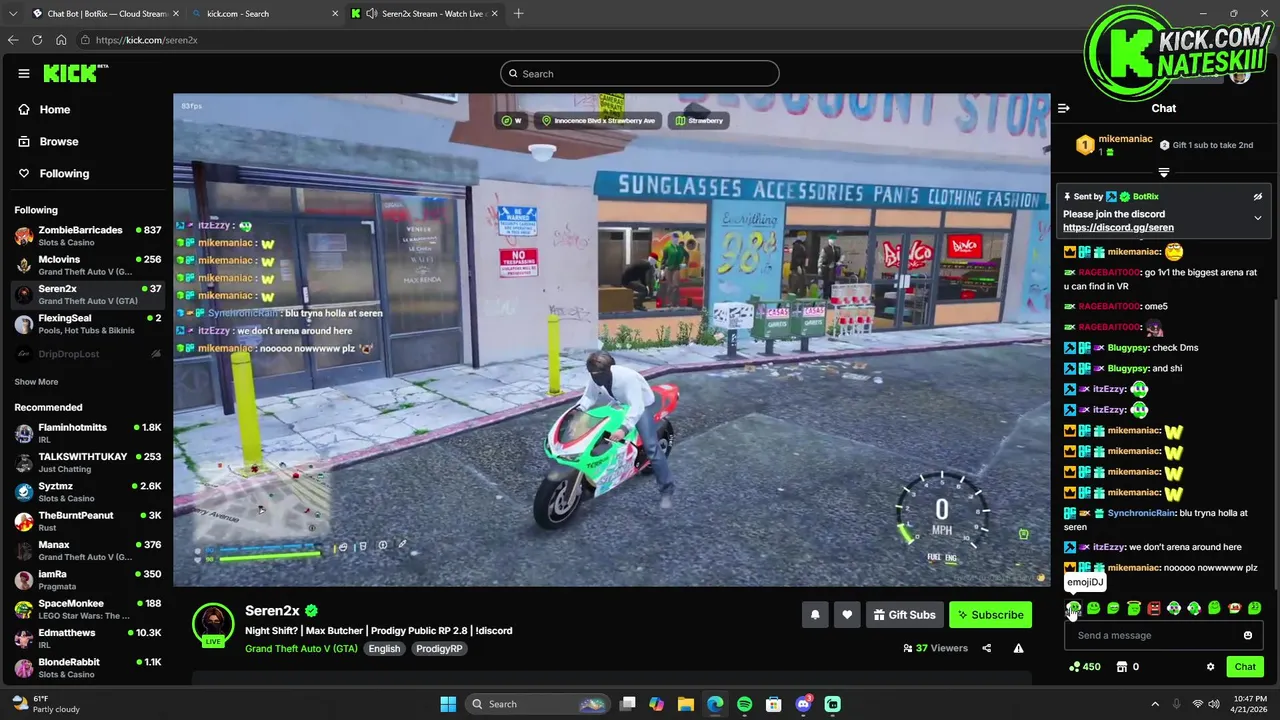Insert the emote wearing a halo
Image resolution: width=1280 pixels, height=720 pixels.
(x=1134, y=608)
